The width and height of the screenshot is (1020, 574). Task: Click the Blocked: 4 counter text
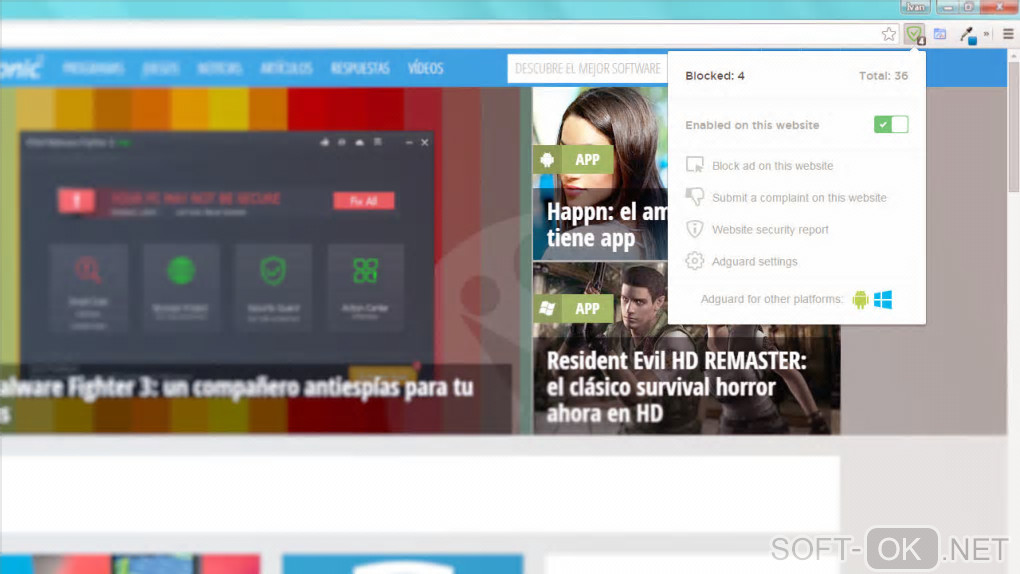tap(714, 76)
